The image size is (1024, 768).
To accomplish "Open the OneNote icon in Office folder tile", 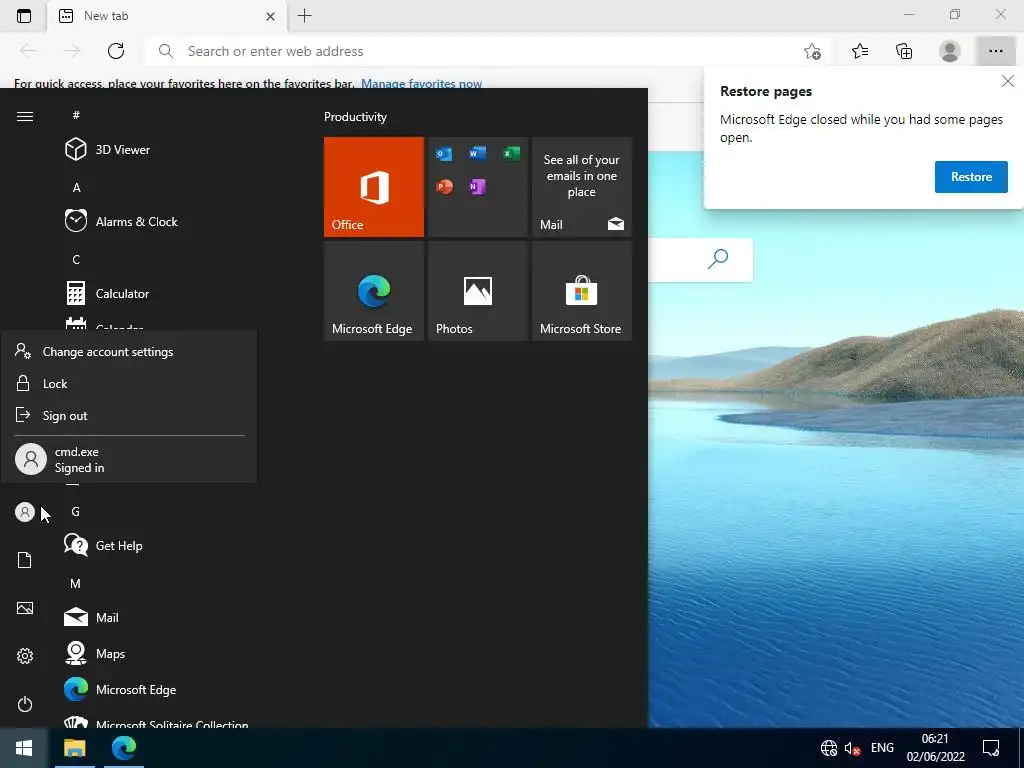I will point(477,187).
